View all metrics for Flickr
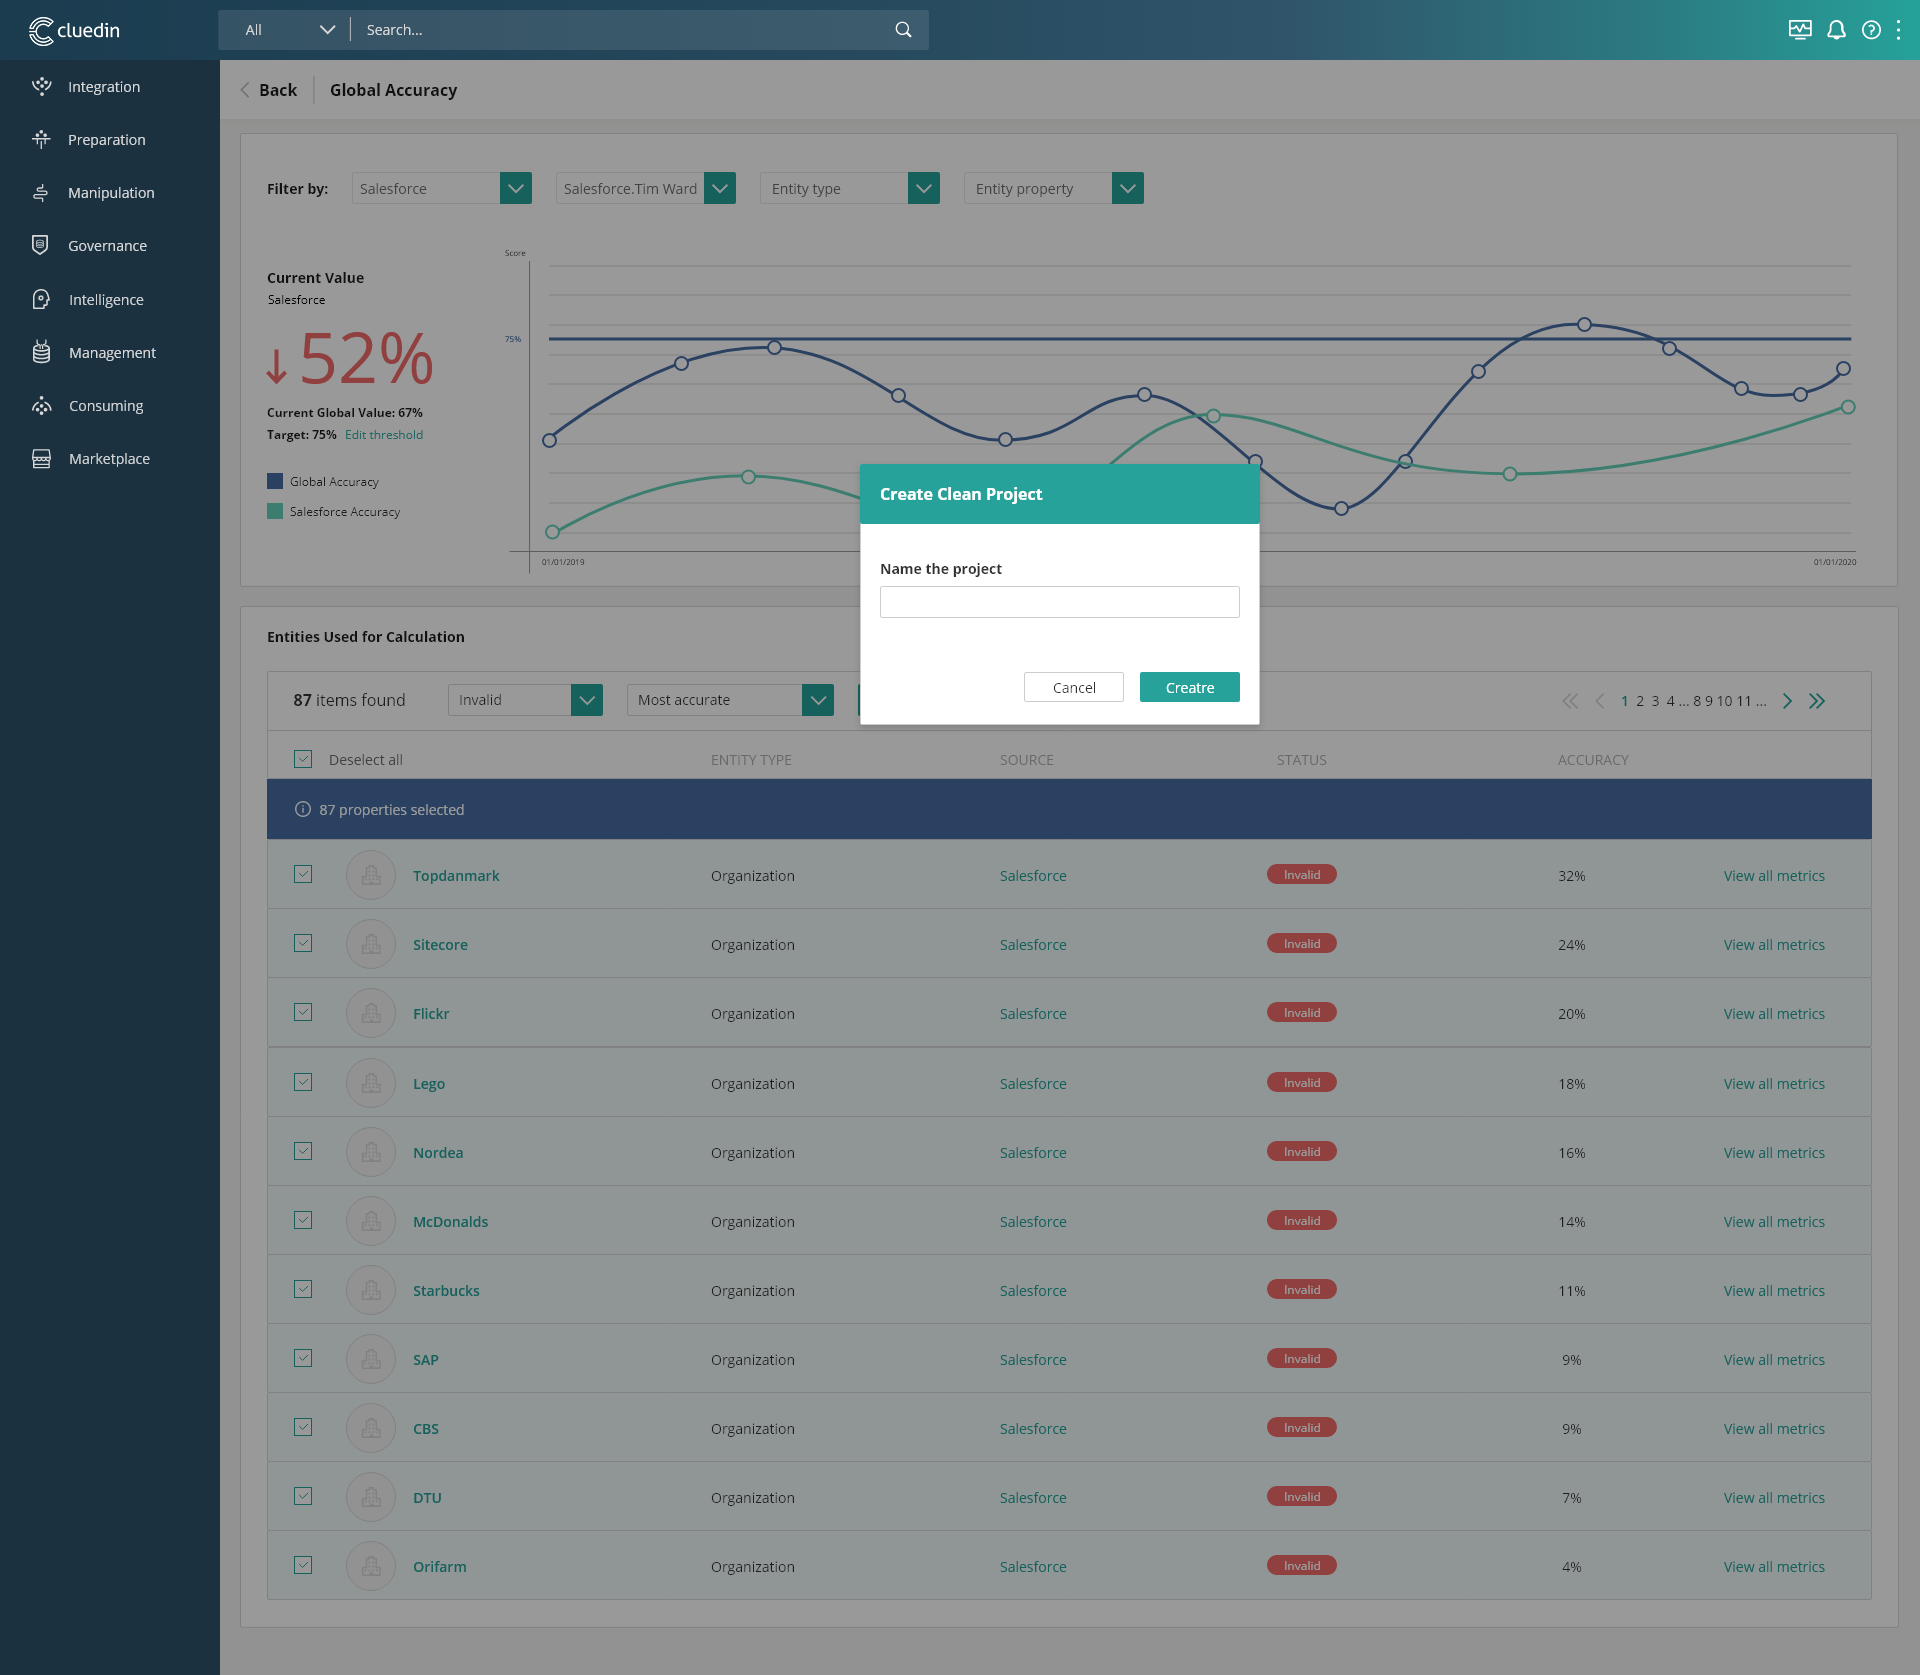 click(x=1774, y=1014)
